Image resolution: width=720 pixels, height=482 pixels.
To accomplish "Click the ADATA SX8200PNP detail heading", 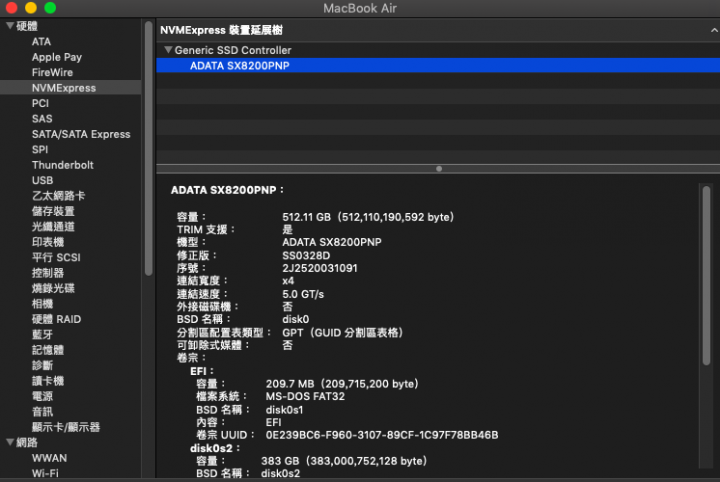I will click(227, 190).
